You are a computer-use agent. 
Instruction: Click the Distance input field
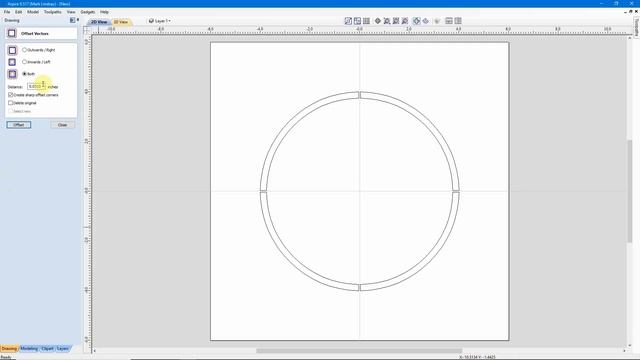[x=36, y=87]
